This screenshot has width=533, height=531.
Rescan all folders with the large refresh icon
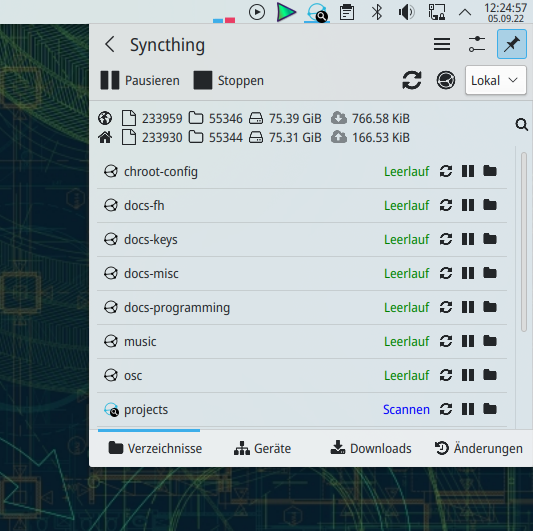(x=412, y=80)
